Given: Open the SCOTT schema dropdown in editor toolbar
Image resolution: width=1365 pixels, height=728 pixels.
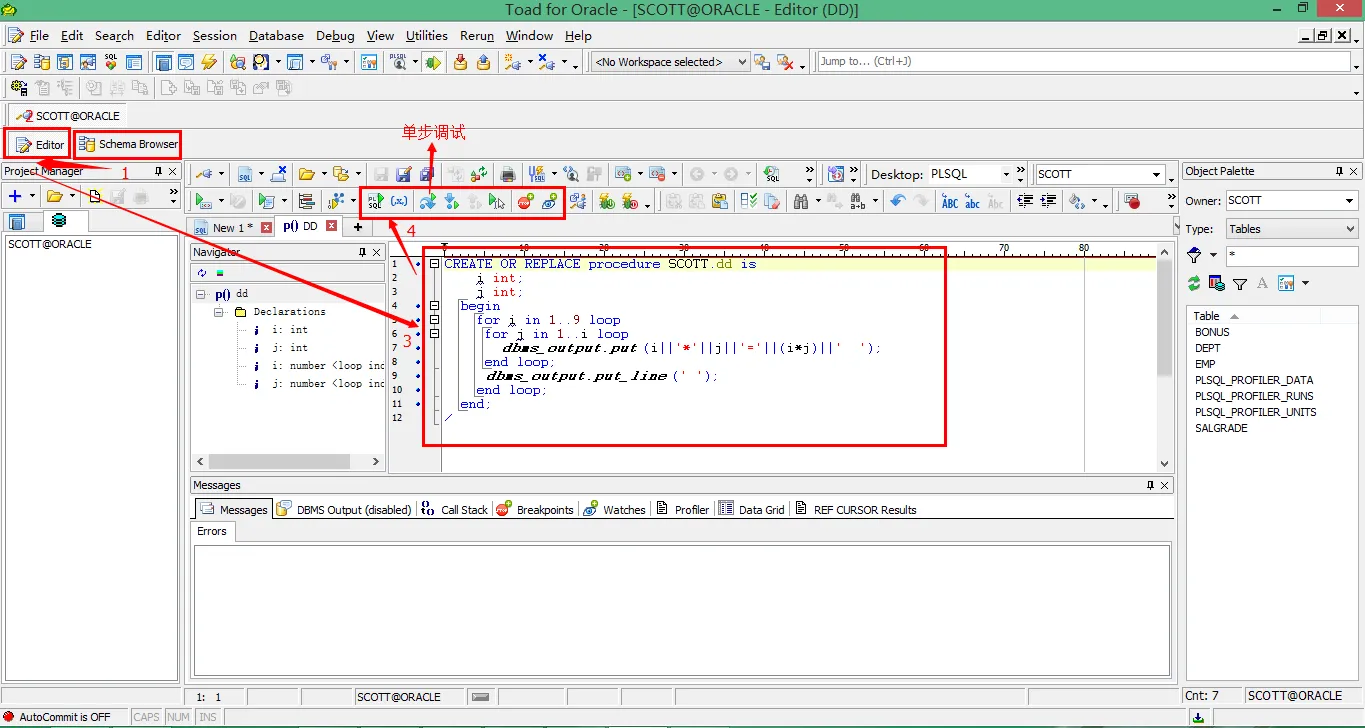Looking at the screenshot, I should click(x=1158, y=174).
